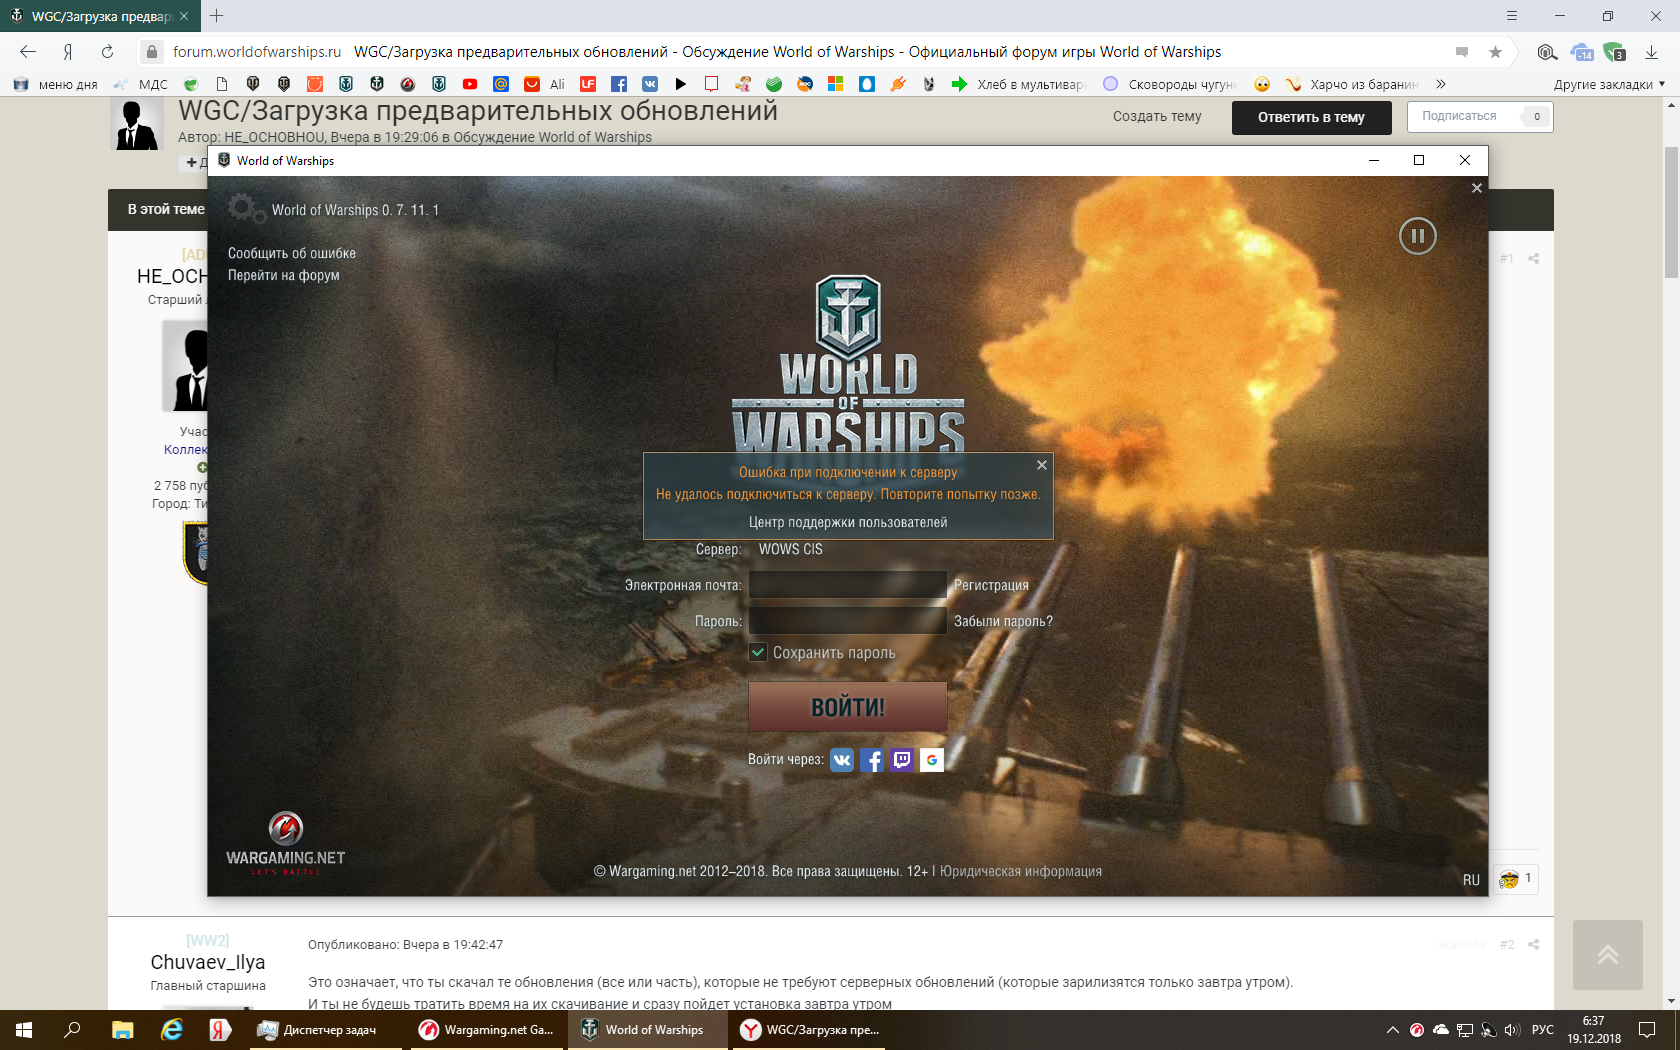The height and width of the screenshot is (1050, 1680).
Task: Expand hidden bookmarks chevron
Action: pyautogui.click(x=1441, y=84)
